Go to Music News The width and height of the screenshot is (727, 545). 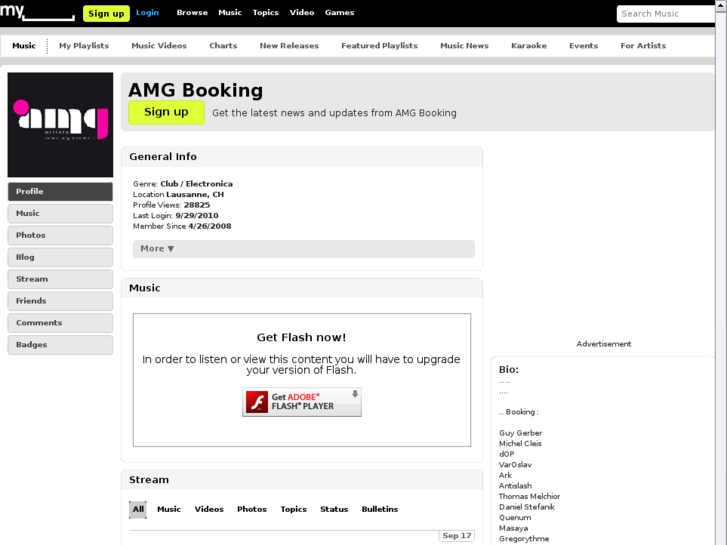464,45
